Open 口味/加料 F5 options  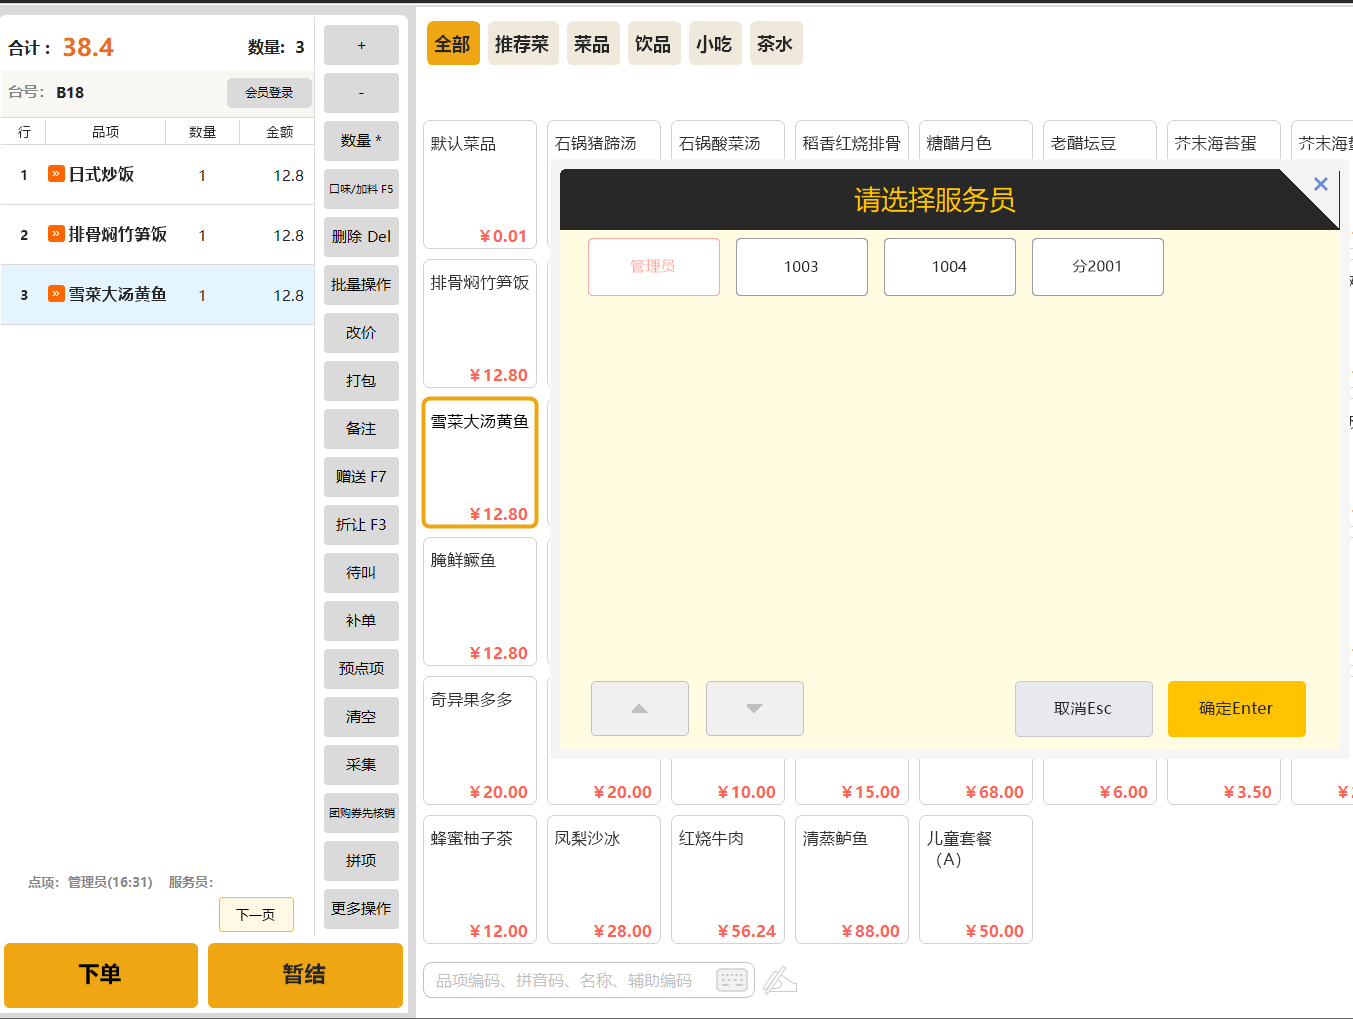(x=361, y=189)
